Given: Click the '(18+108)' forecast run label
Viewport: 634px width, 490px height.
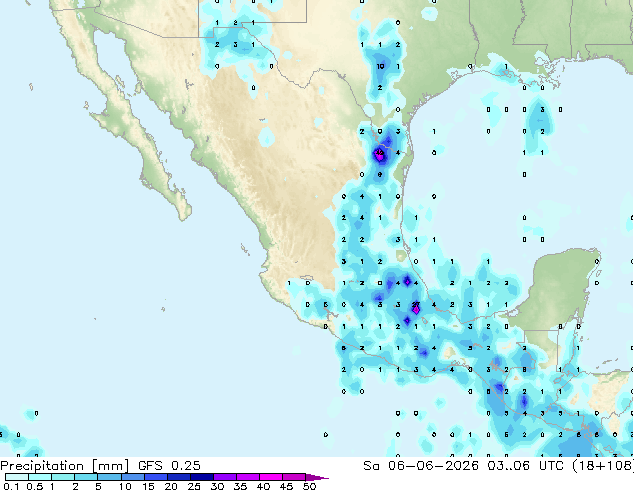Looking at the screenshot, I should click(x=603, y=466).
